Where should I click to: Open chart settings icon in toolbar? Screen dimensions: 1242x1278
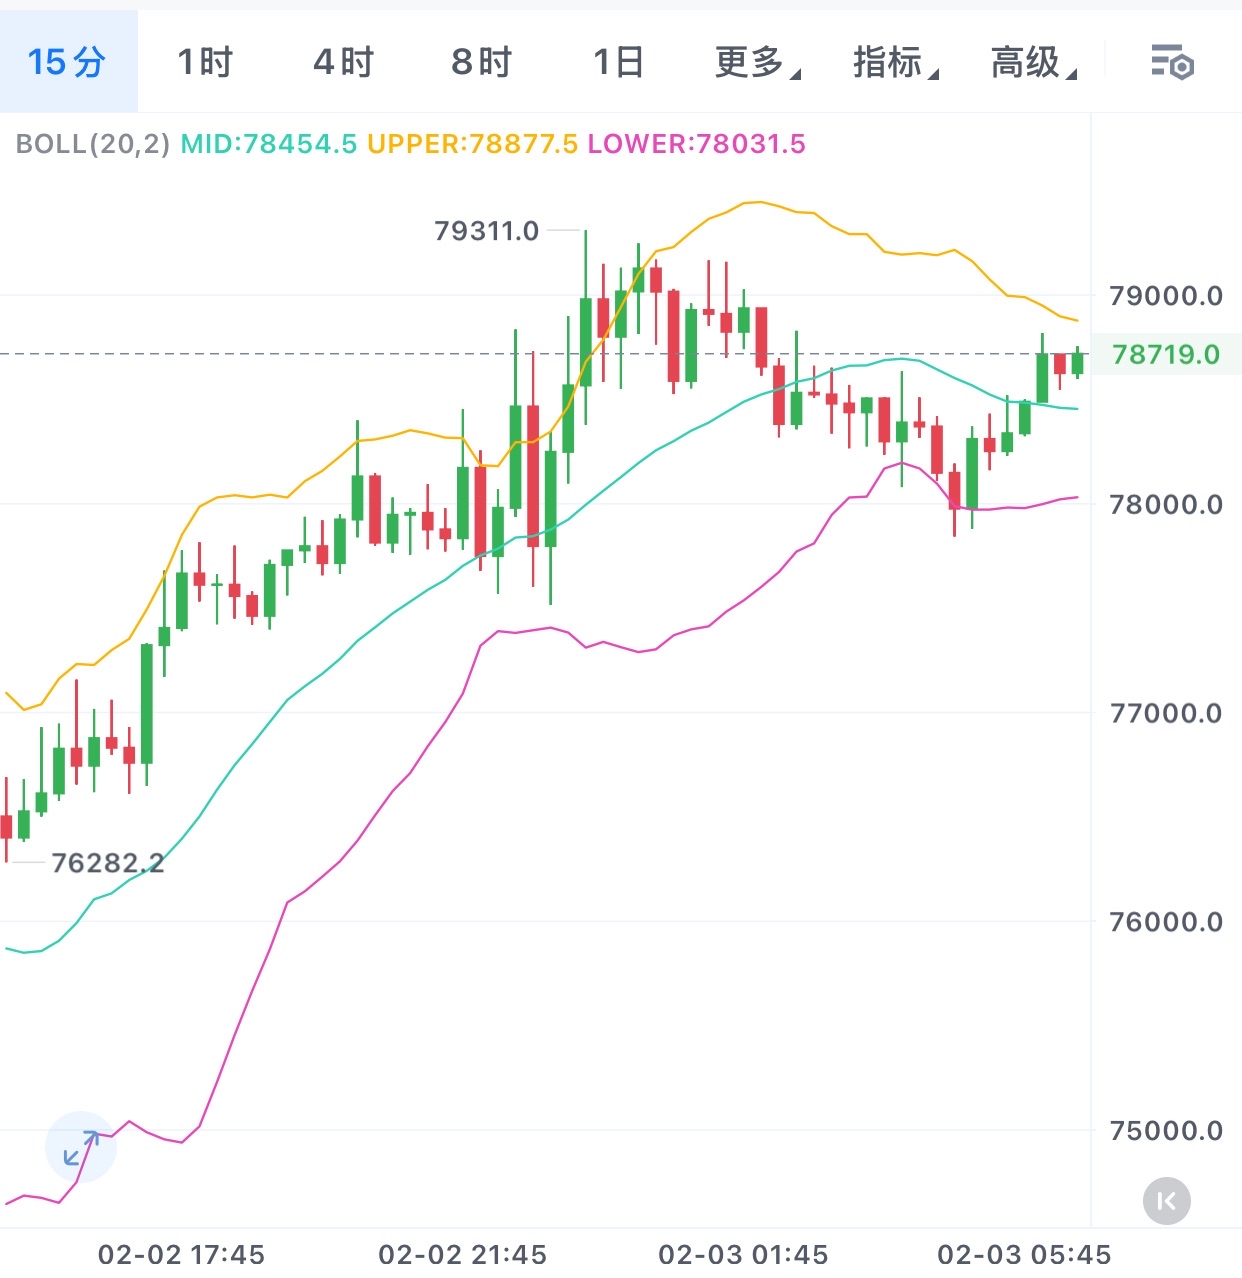[x=1172, y=63]
